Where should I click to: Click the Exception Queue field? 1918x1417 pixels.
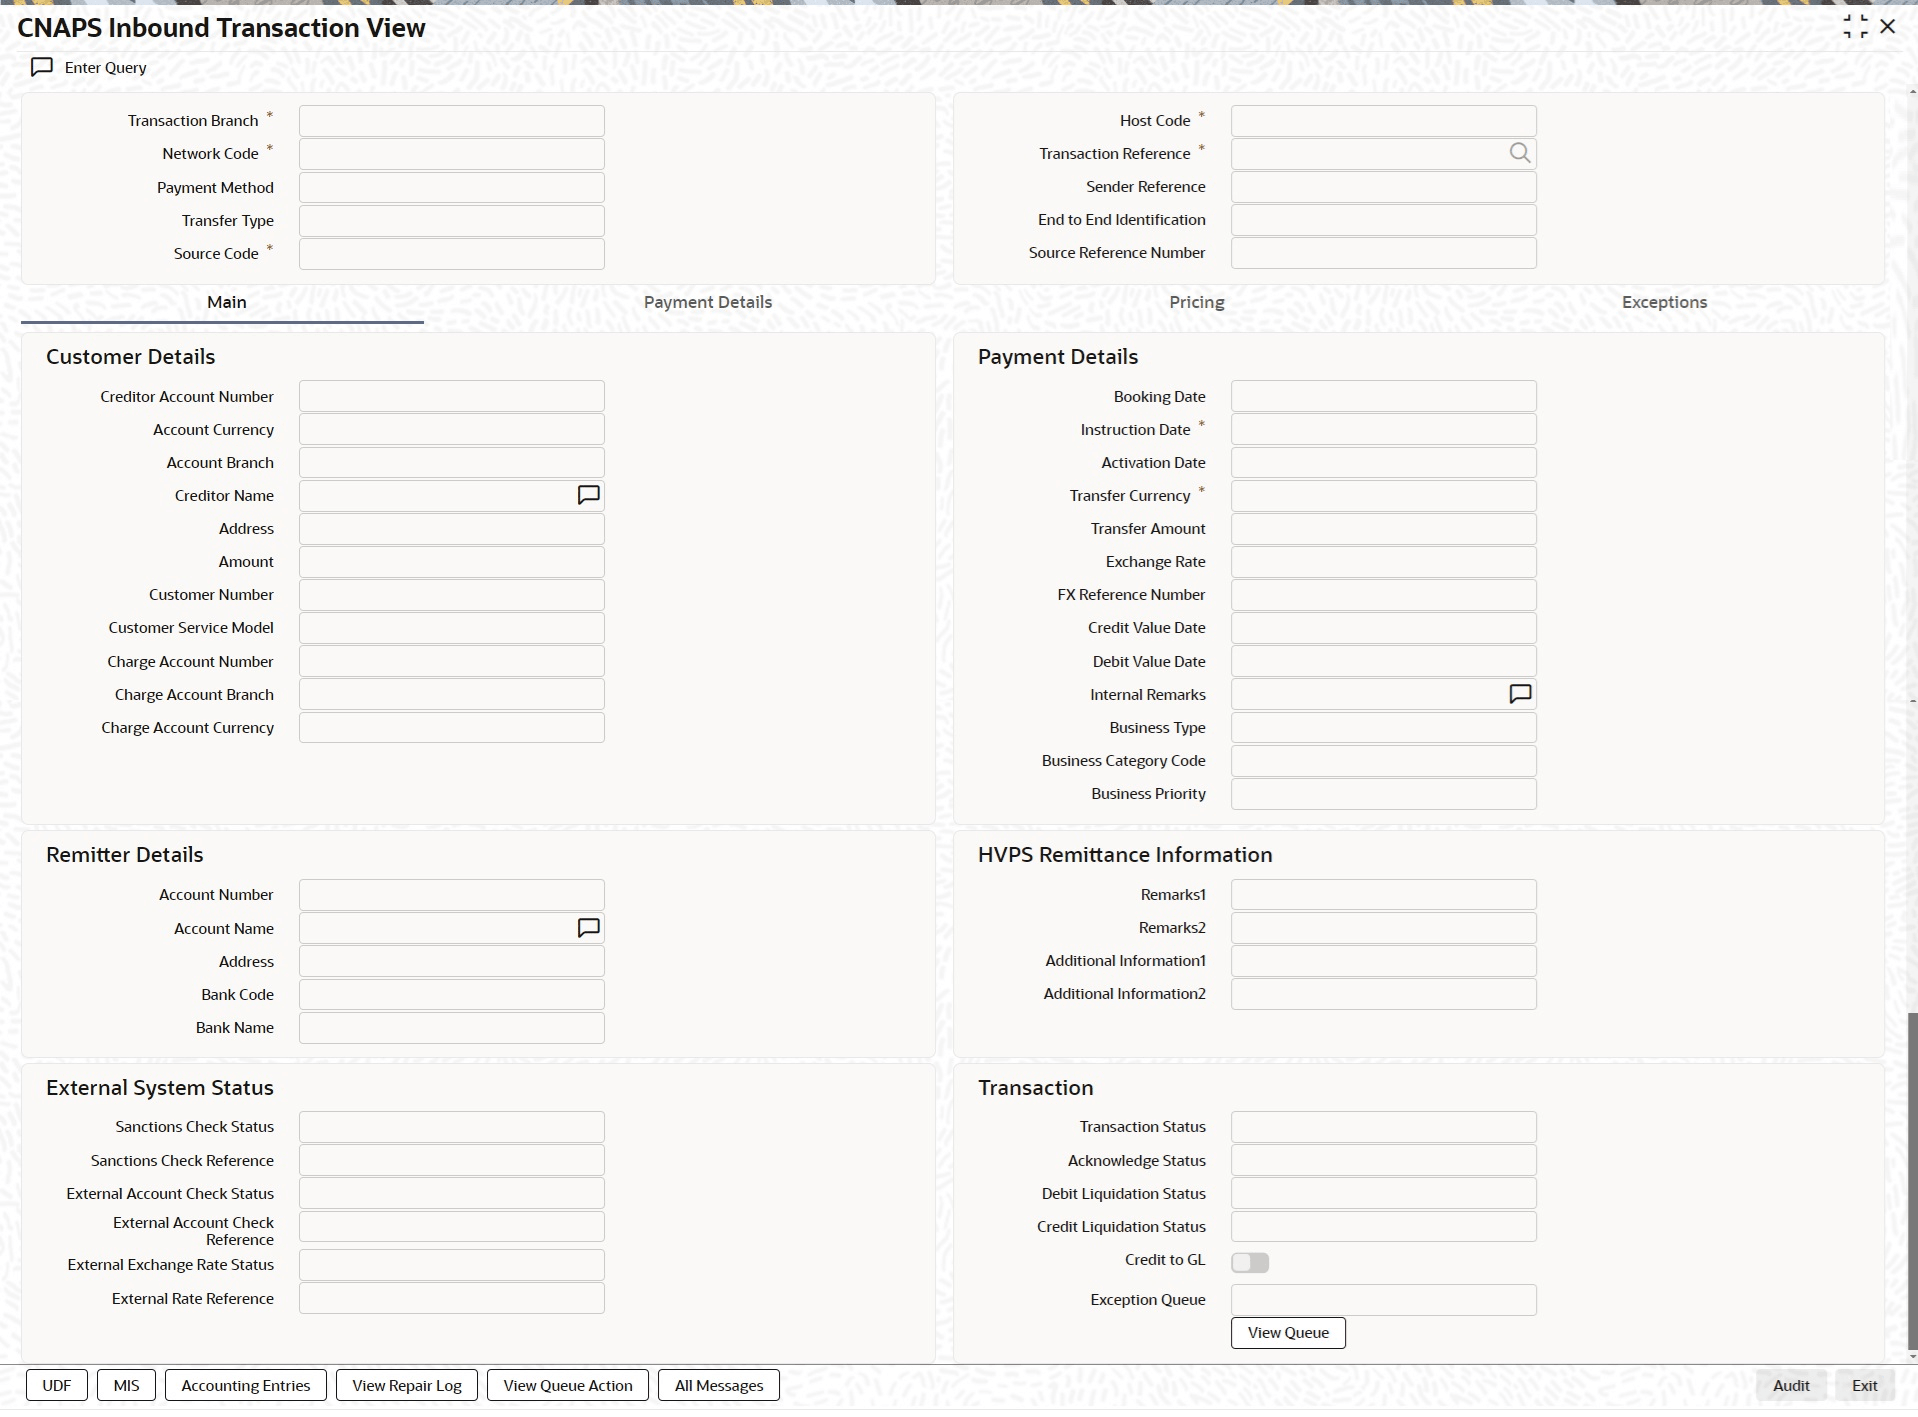coord(1384,1300)
